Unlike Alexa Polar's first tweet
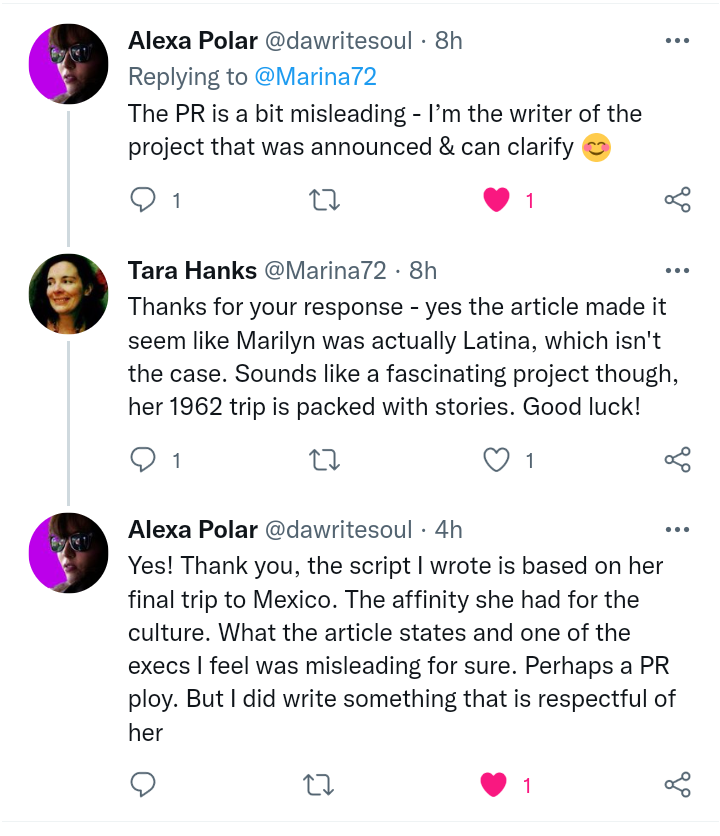 click(x=497, y=200)
